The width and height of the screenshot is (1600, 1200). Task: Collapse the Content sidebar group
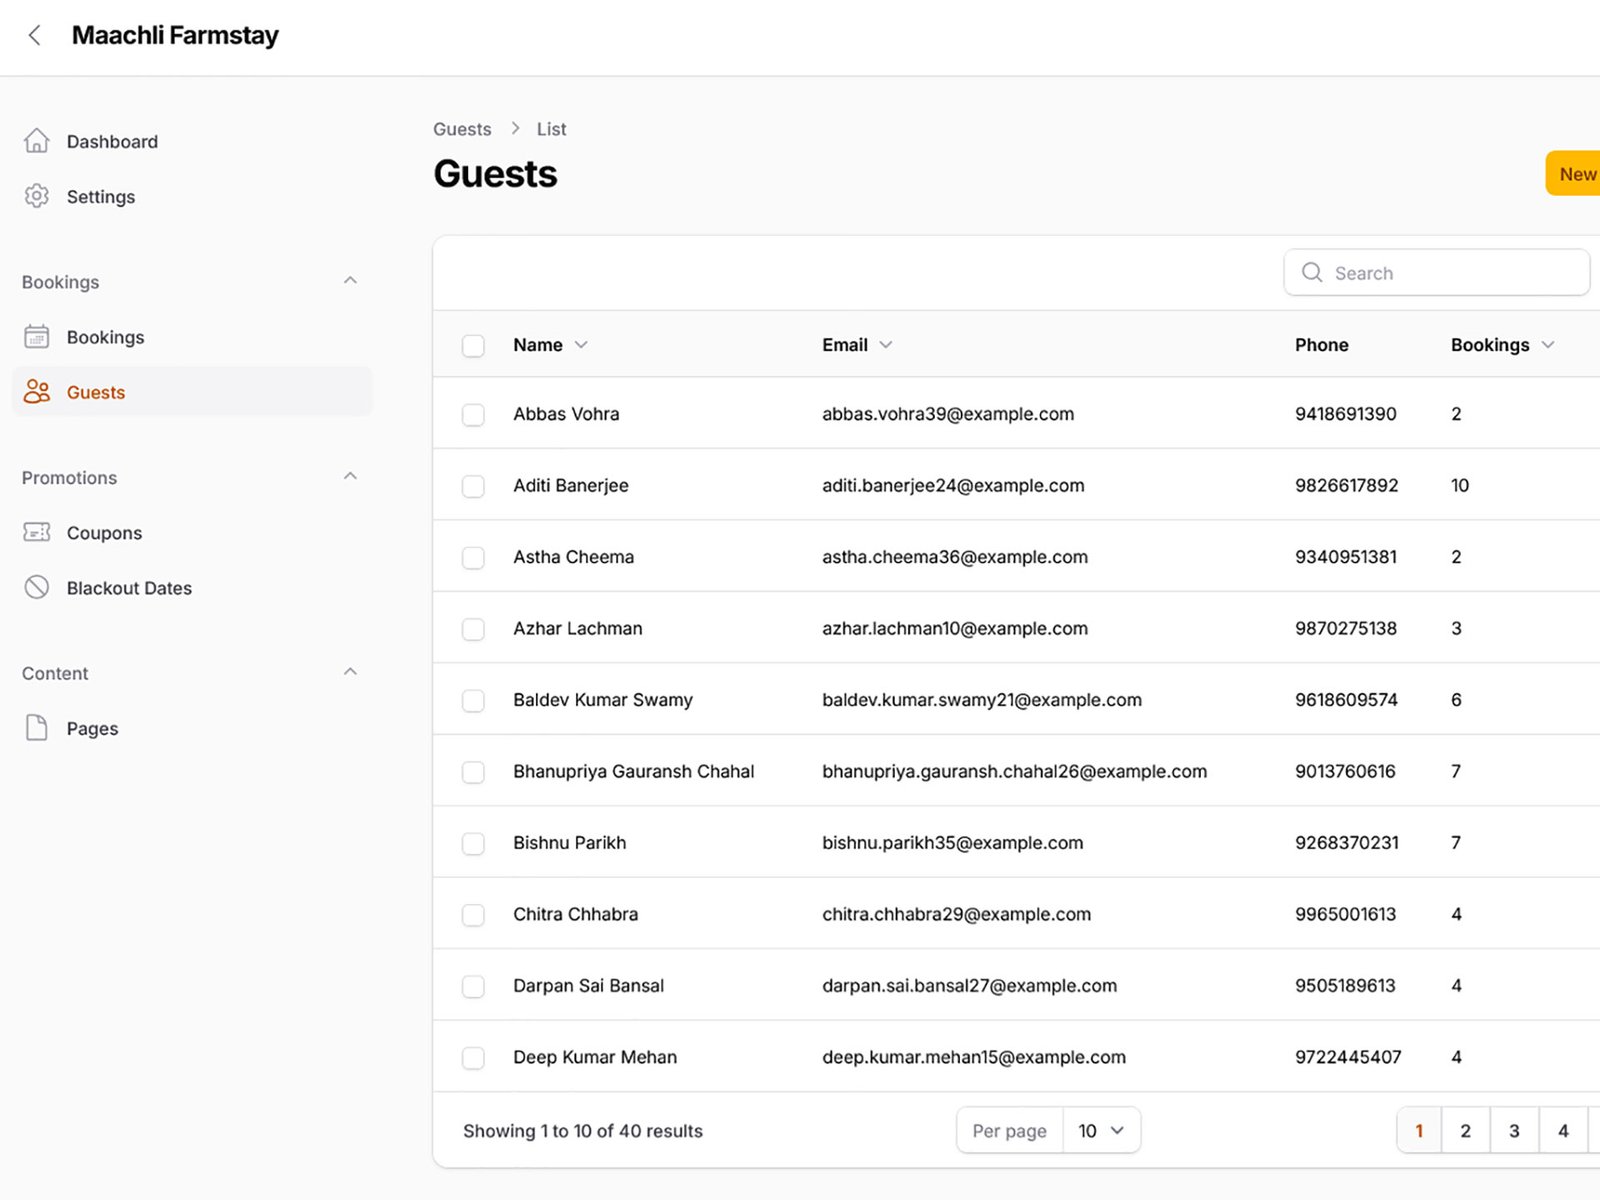(x=350, y=672)
